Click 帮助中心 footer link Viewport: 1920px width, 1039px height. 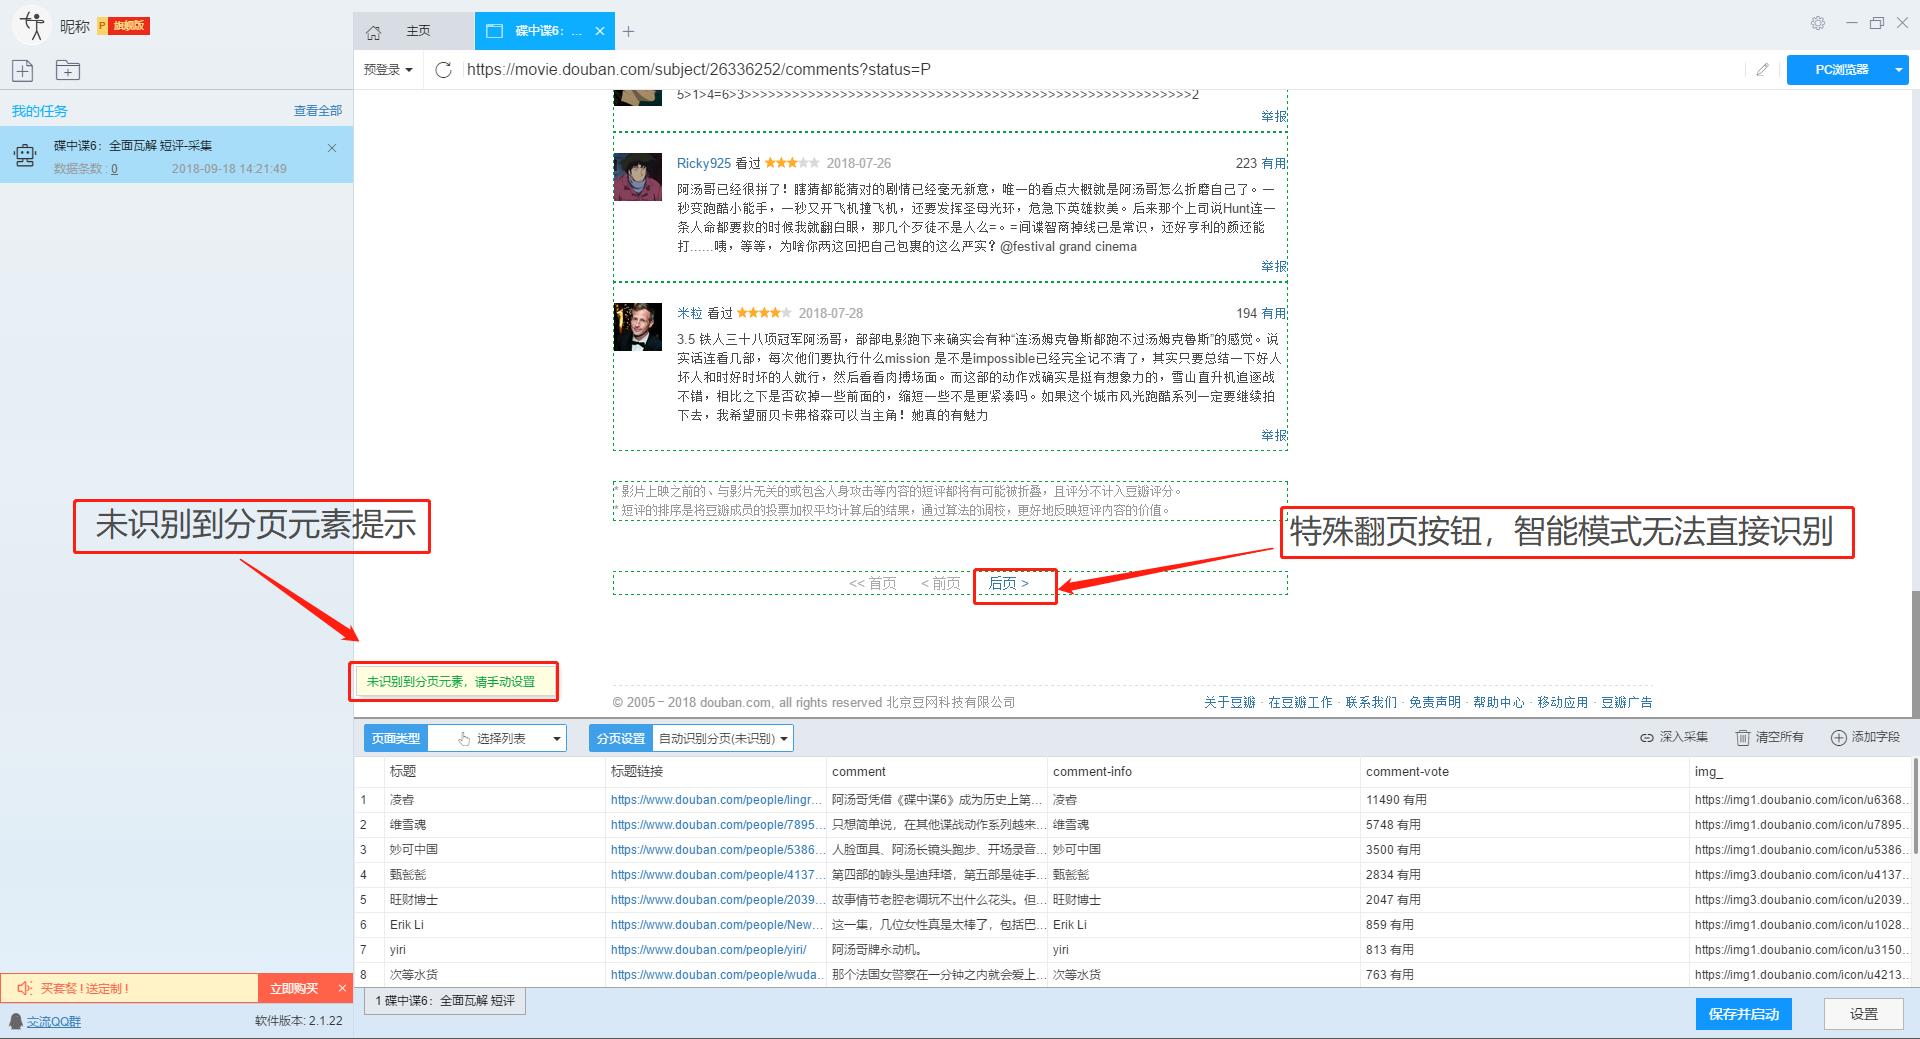[1499, 702]
